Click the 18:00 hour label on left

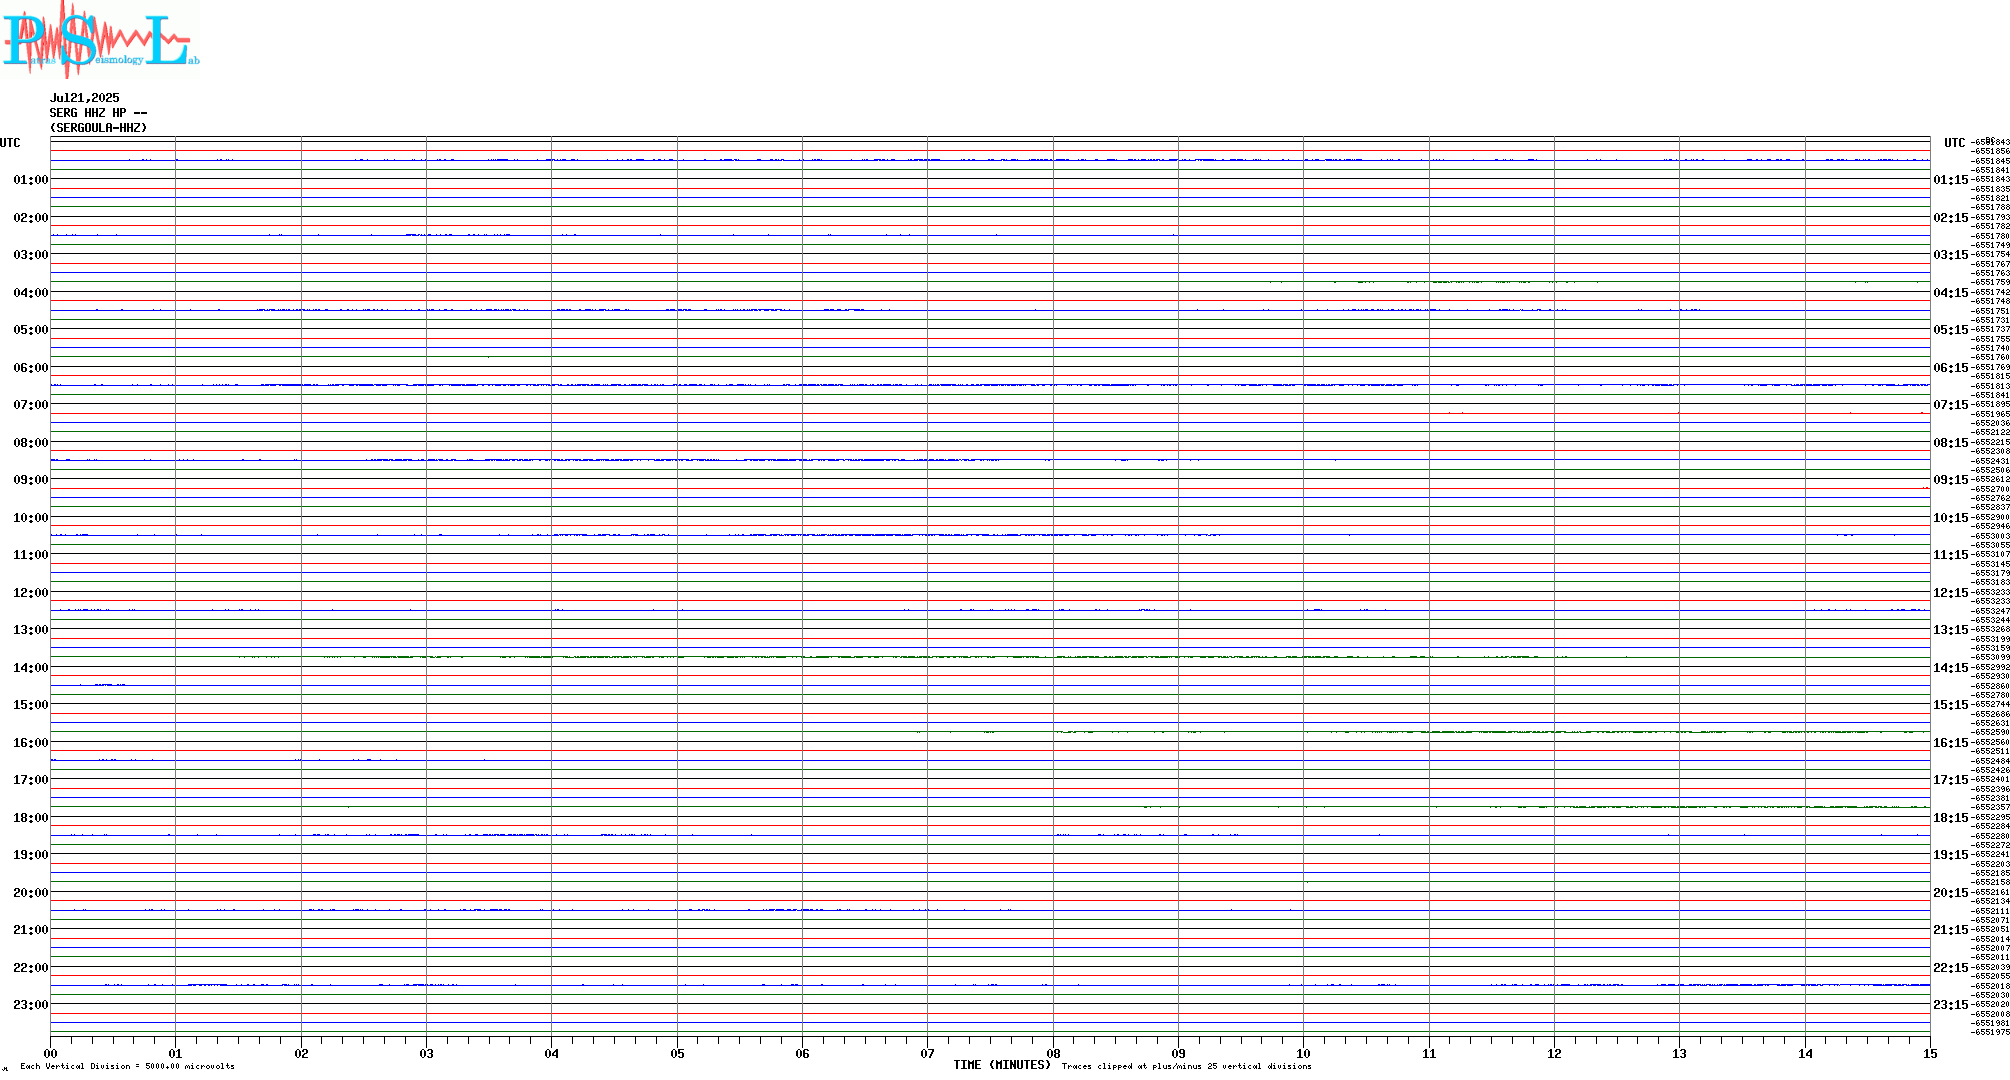tap(31, 818)
